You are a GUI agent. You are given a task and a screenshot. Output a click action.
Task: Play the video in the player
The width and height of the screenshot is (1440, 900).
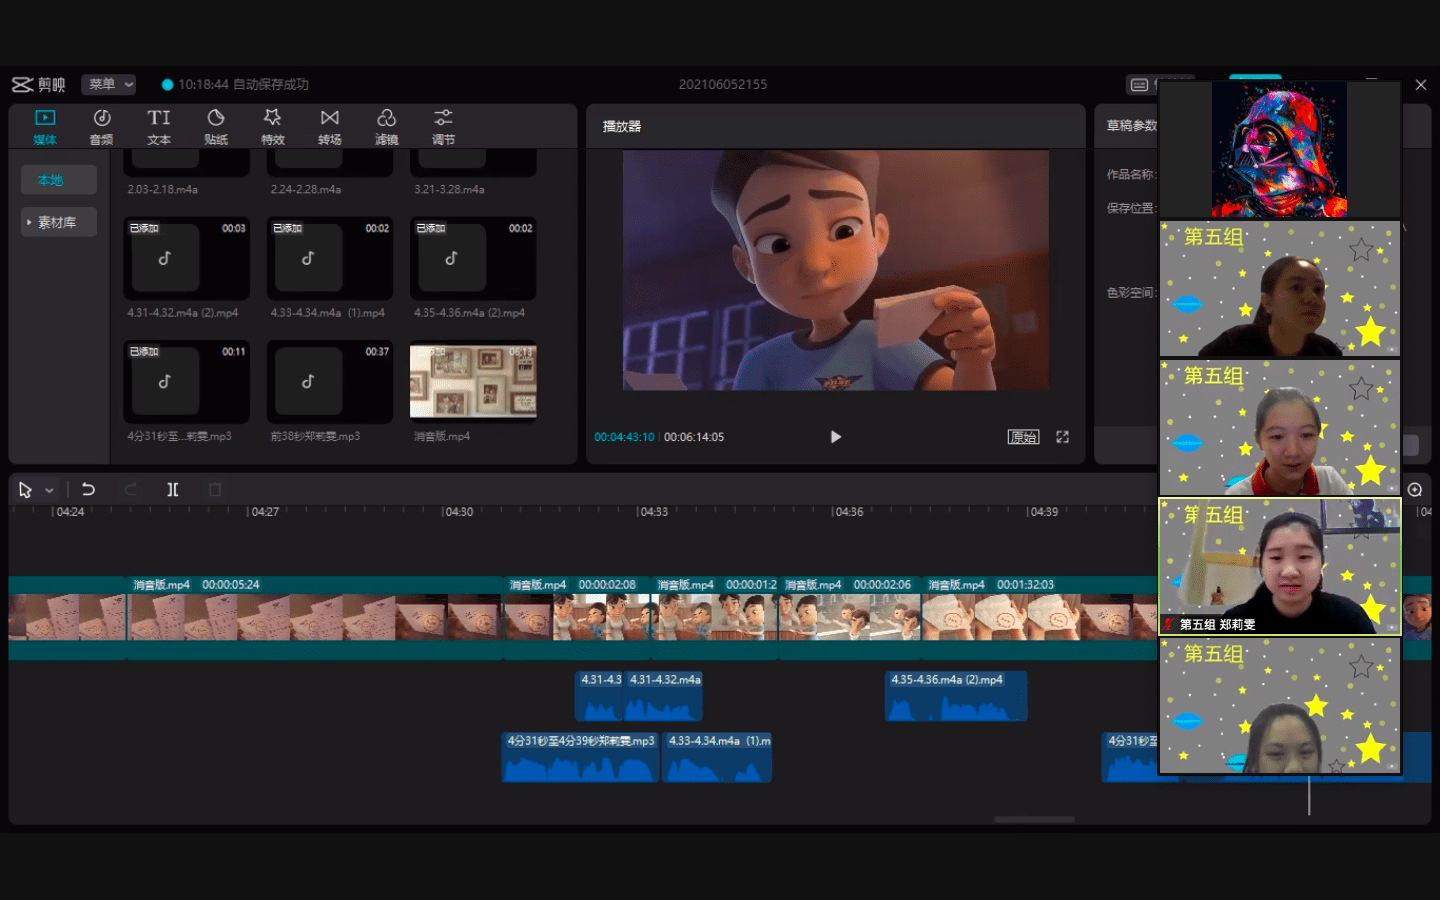(836, 437)
